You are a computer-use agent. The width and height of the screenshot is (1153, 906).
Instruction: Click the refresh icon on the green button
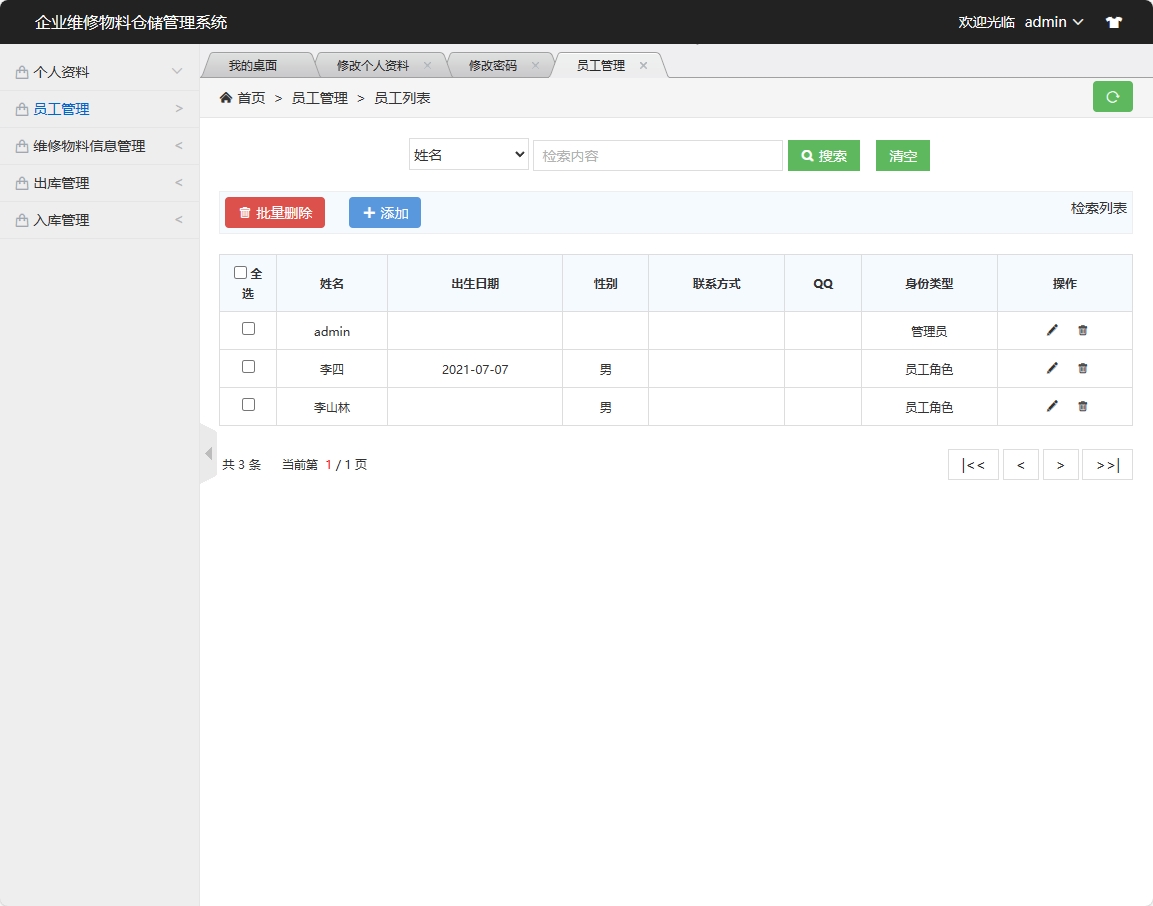1112,96
